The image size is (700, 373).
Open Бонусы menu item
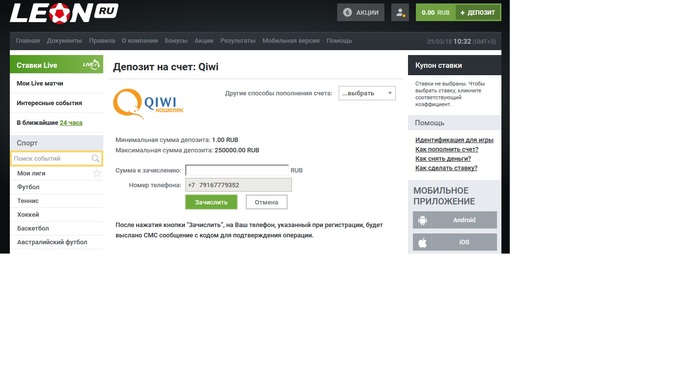point(176,41)
